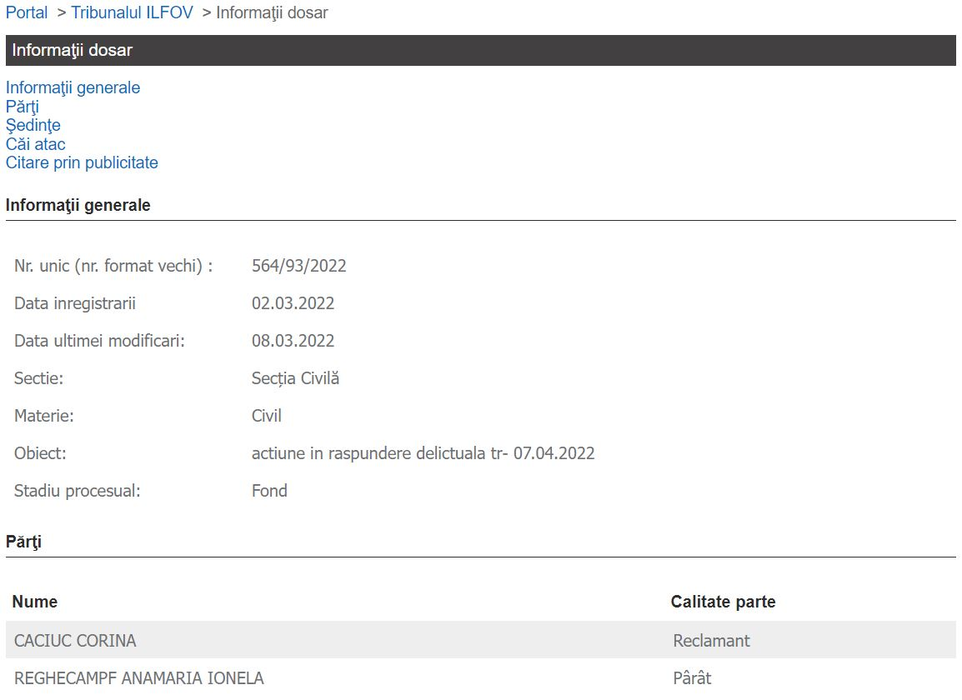Open the Căi atac link
Viewport: 962px width, 700px height.
click(x=36, y=144)
